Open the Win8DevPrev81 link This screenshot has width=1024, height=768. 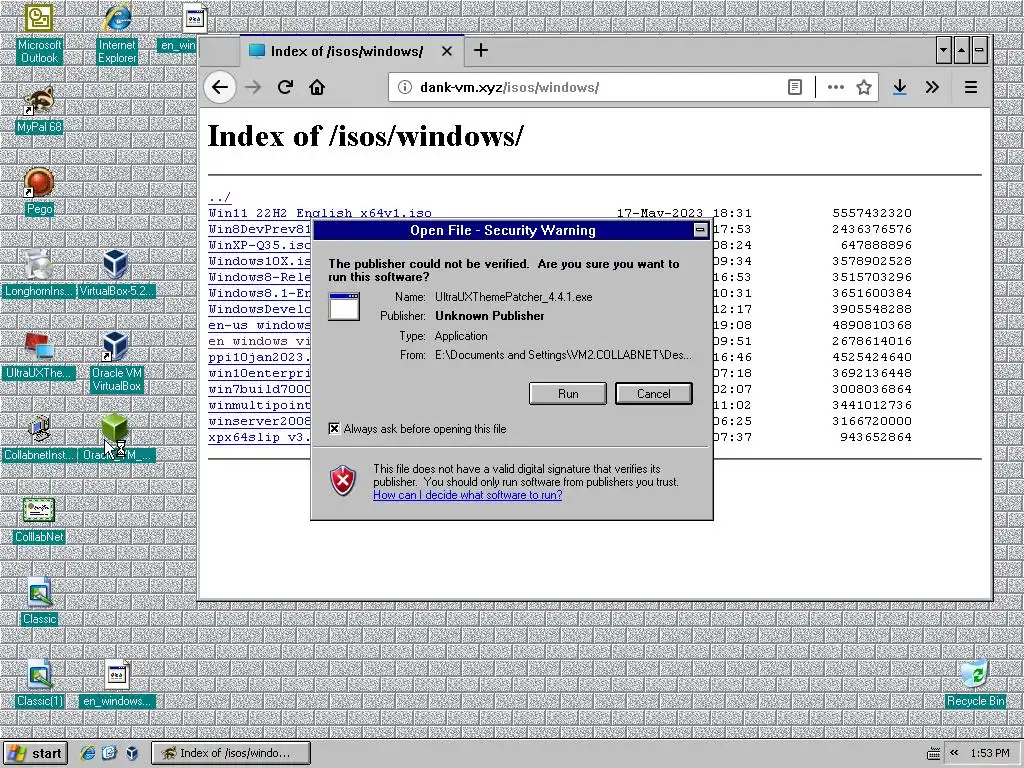point(260,229)
